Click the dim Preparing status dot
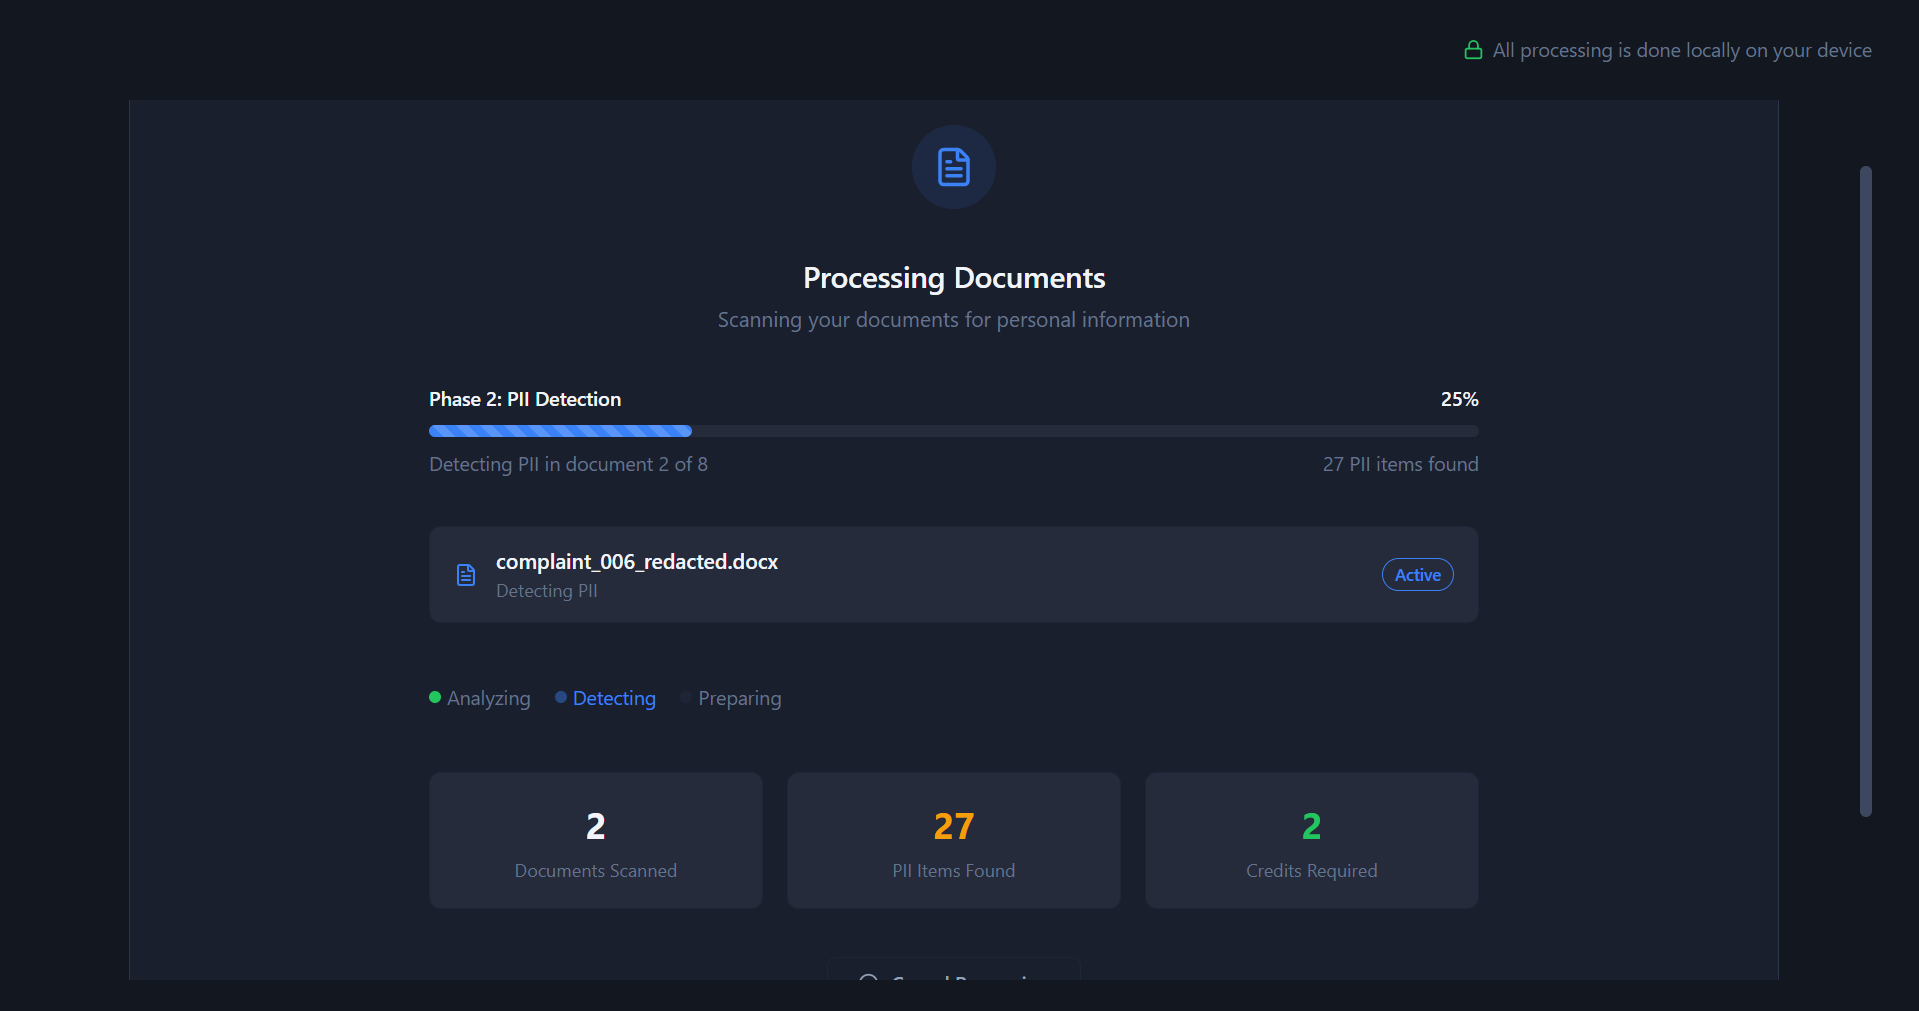The height and width of the screenshot is (1011, 1919). [x=686, y=697]
